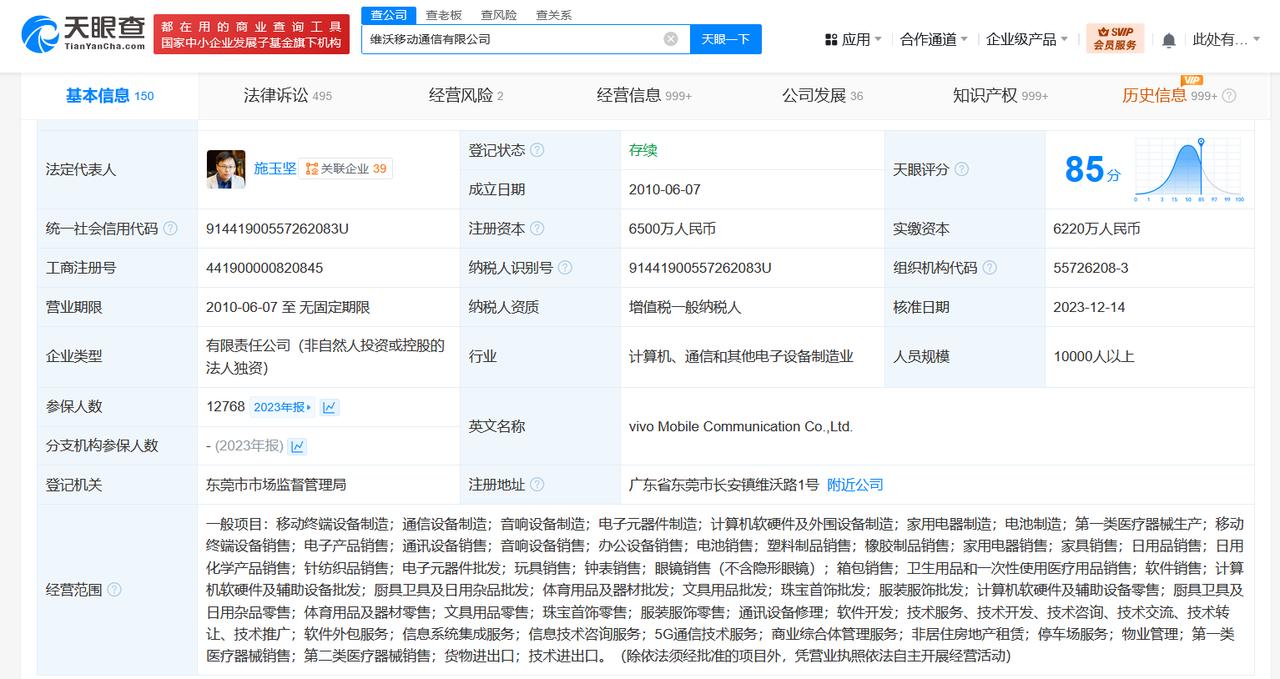1280x679 pixels.
Task: Click the help icon next to 天眼评分
Action: pos(961,169)
